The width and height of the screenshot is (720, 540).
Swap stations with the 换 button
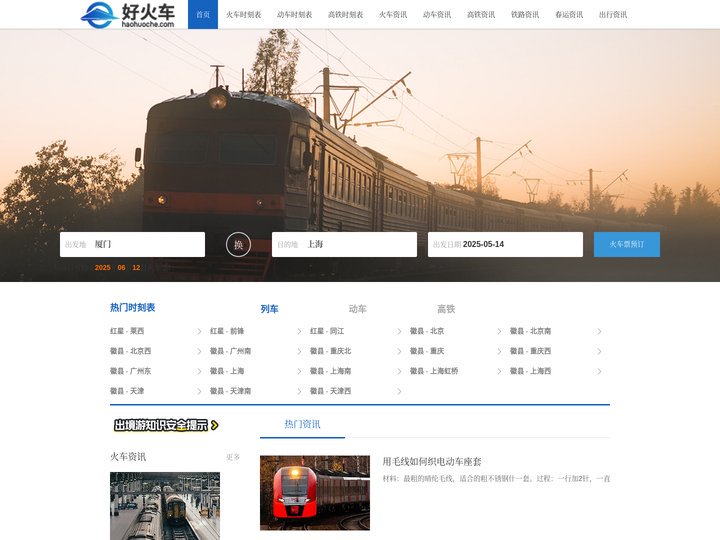(x=238, y=244)
